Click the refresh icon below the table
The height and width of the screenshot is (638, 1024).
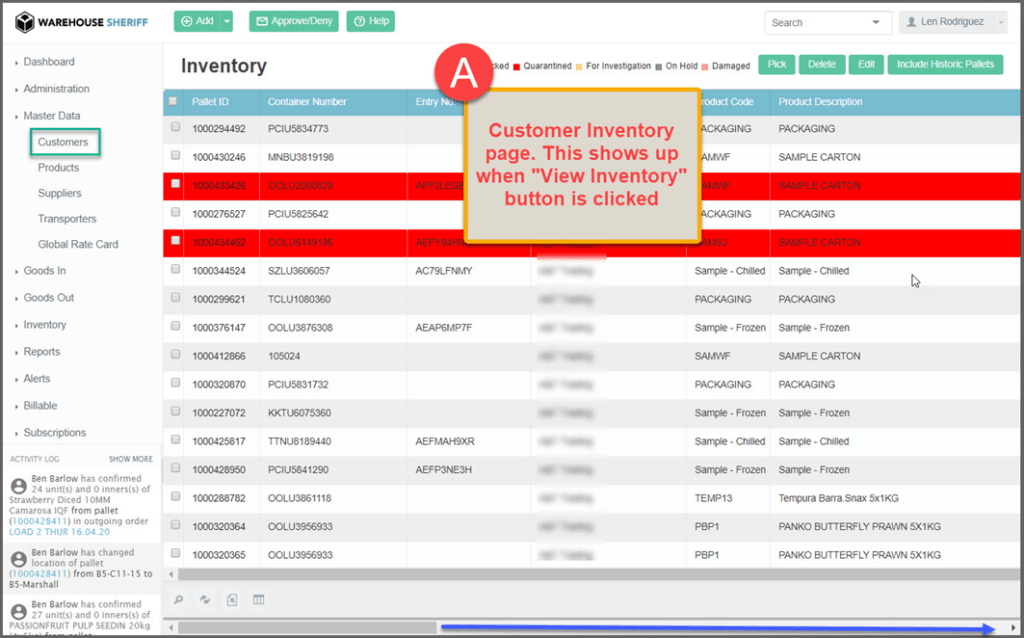tap(205, 600)
